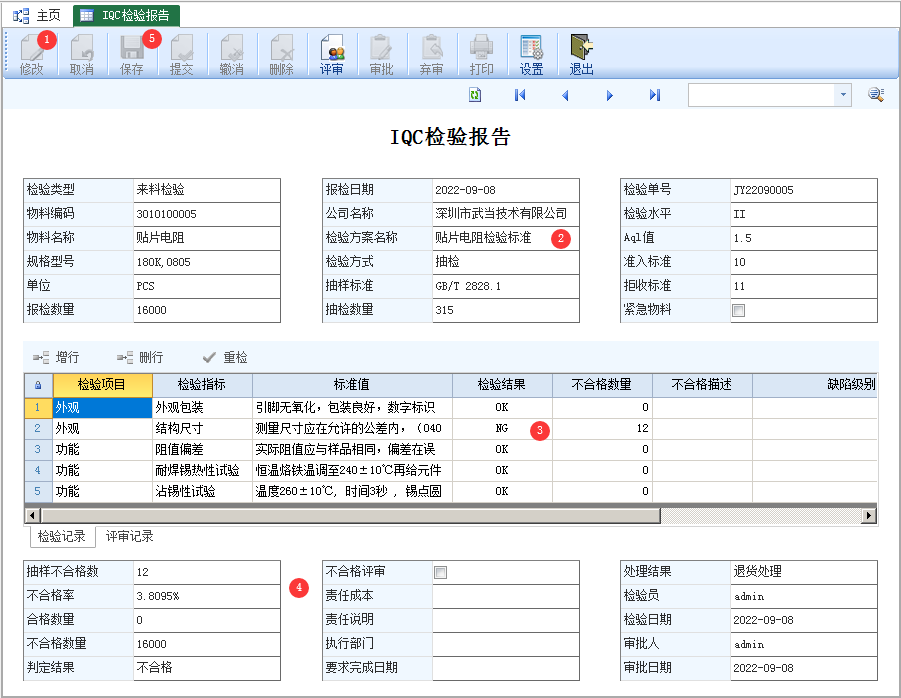Click the 公司名称 value 深圳市武当技术有限公司

pyautogui.click(x=506, y=214)
